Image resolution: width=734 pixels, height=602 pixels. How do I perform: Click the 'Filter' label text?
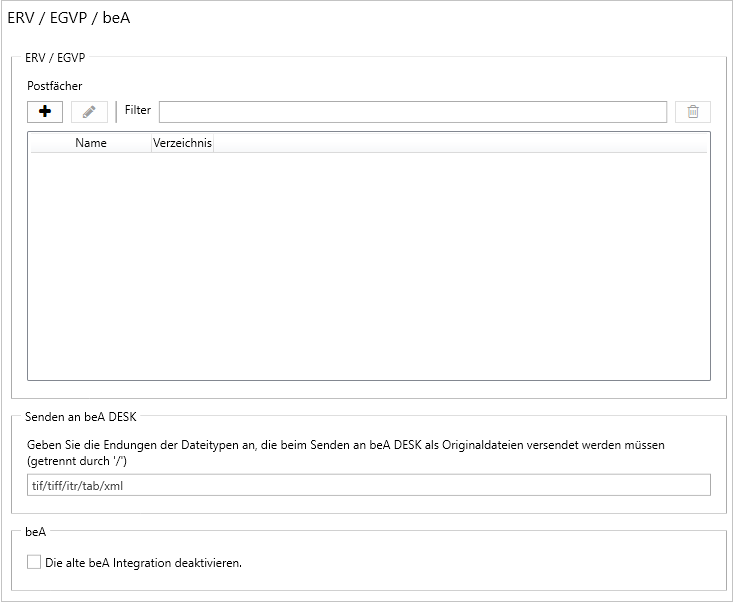138,110
